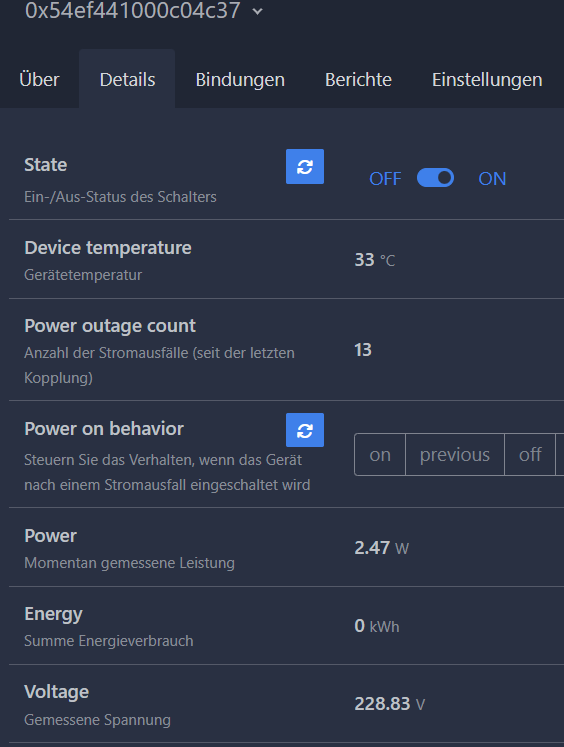Click the 0 kWh energy reading

(x=377, y=626)
